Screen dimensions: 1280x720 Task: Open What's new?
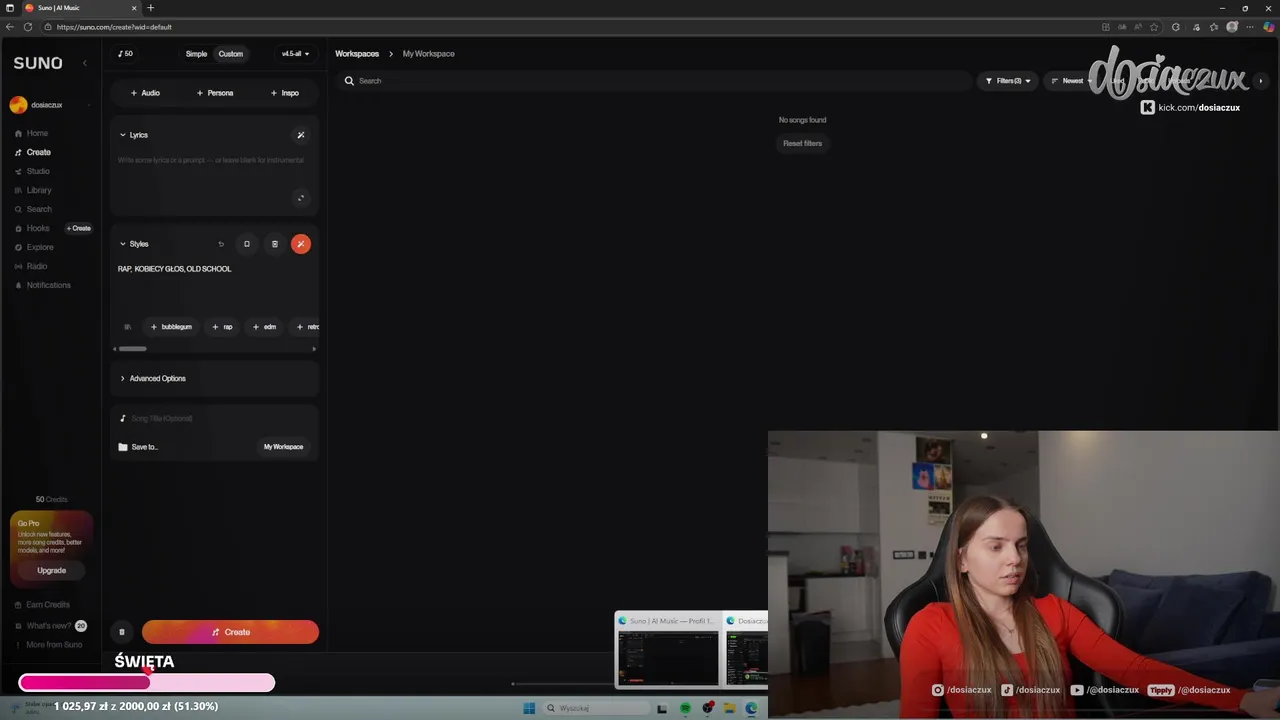pyautogui.click(x=50, y=626)
